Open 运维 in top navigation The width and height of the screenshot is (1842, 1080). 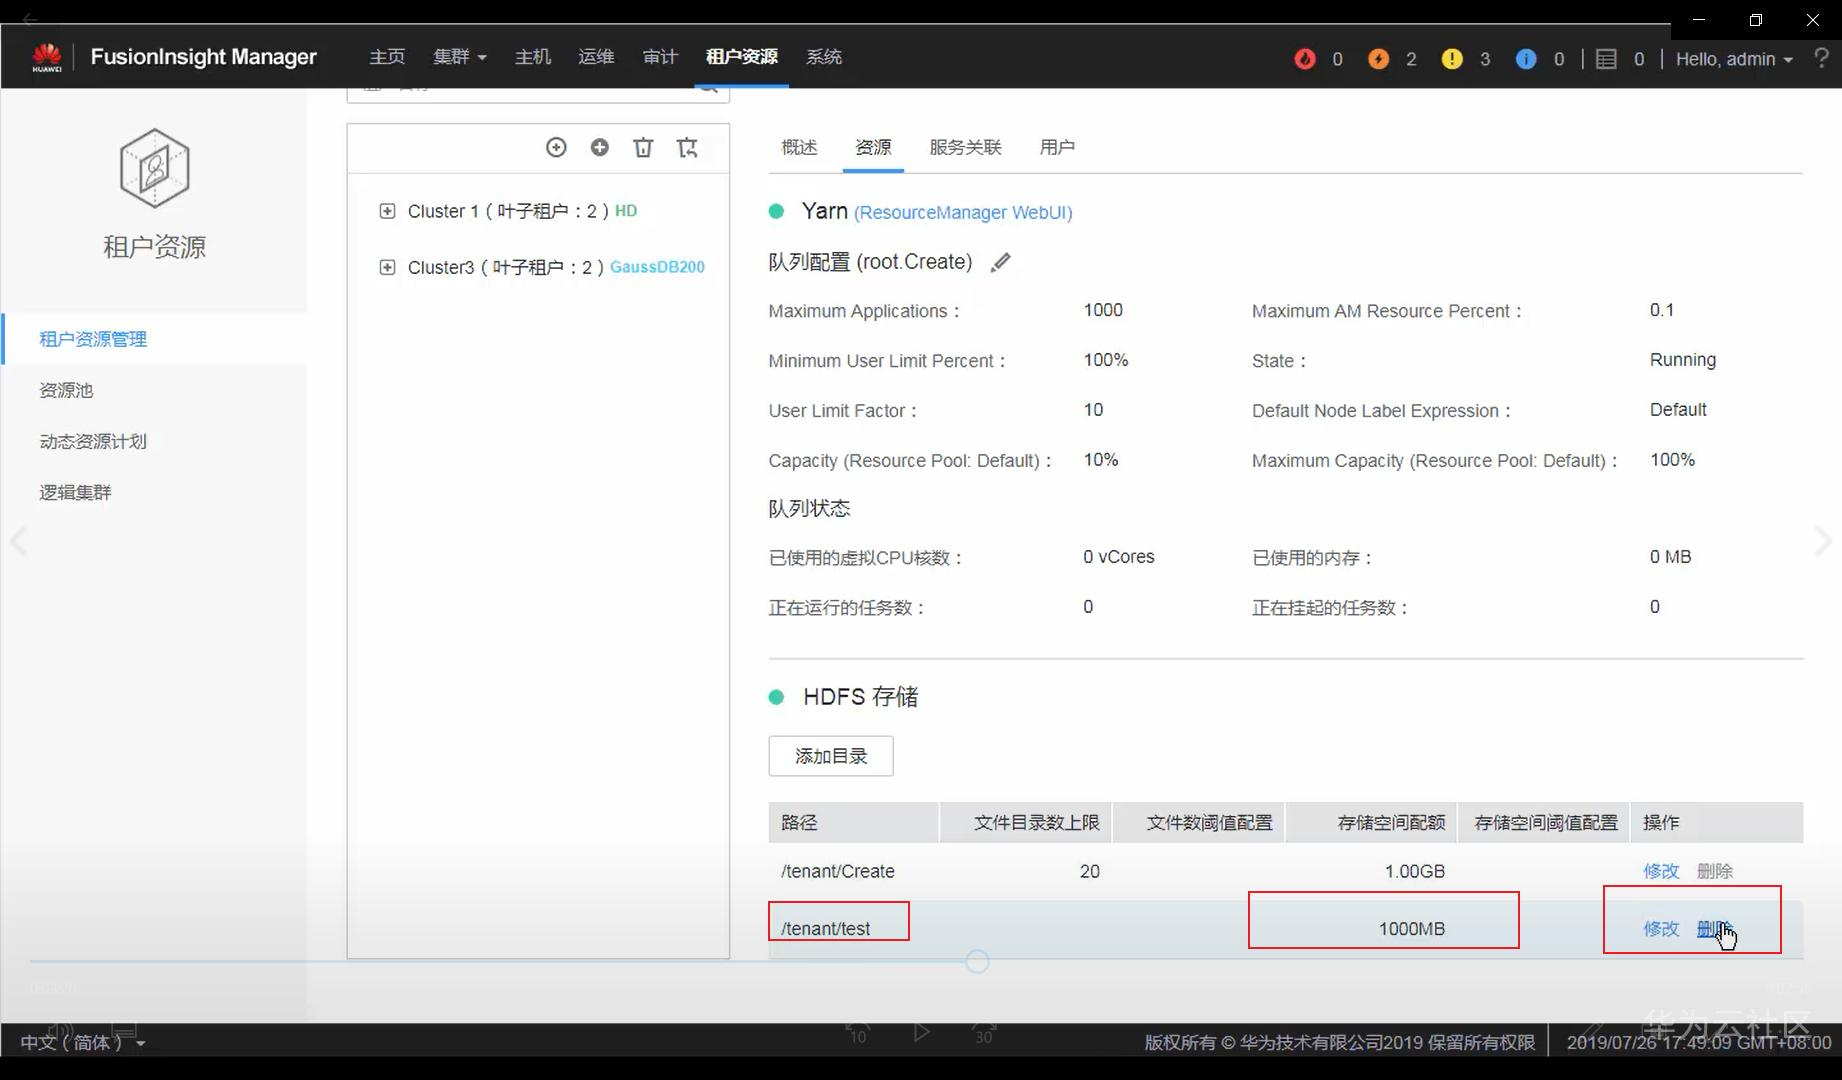[596, 57]
